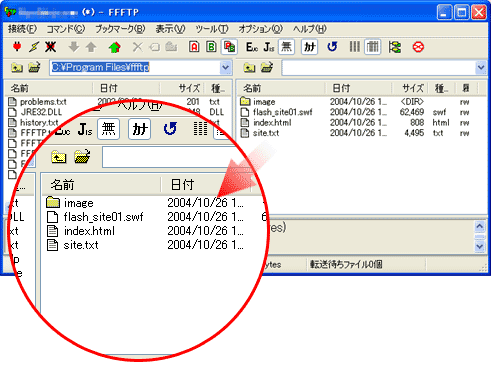This screenshot has height=371, width=491.
Task: Sort local list by サイズ column
Action: tap(182, 88)
